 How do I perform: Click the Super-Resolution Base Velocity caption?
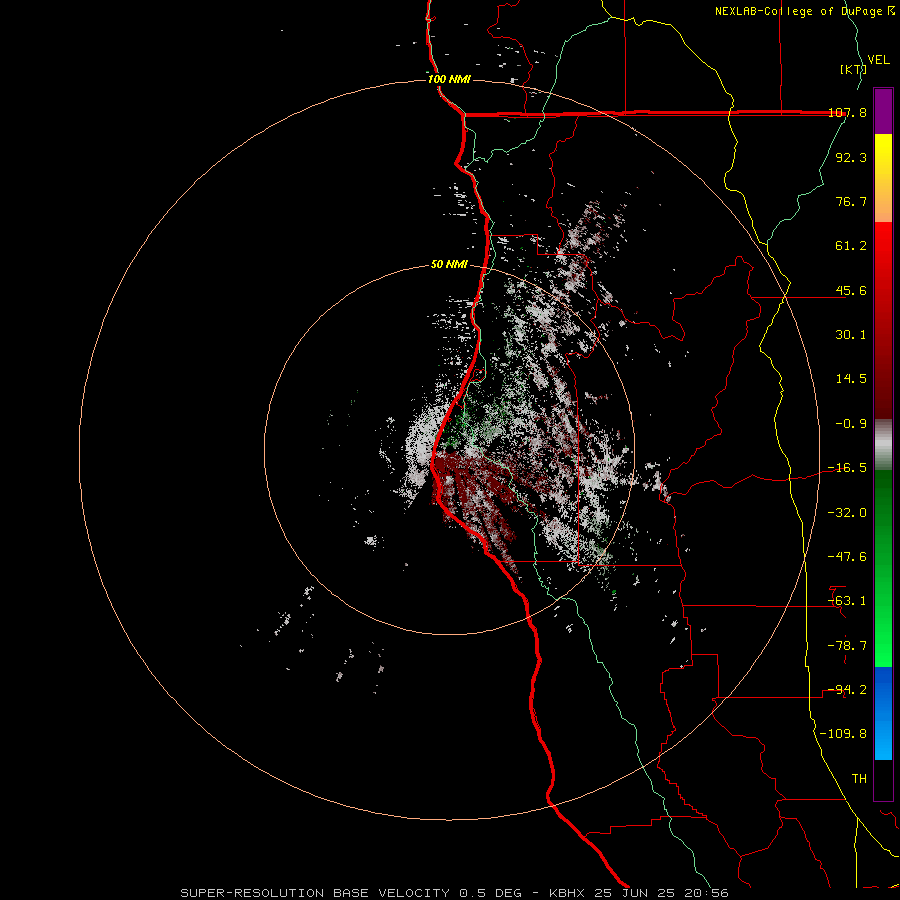click(x=455, y=893)
